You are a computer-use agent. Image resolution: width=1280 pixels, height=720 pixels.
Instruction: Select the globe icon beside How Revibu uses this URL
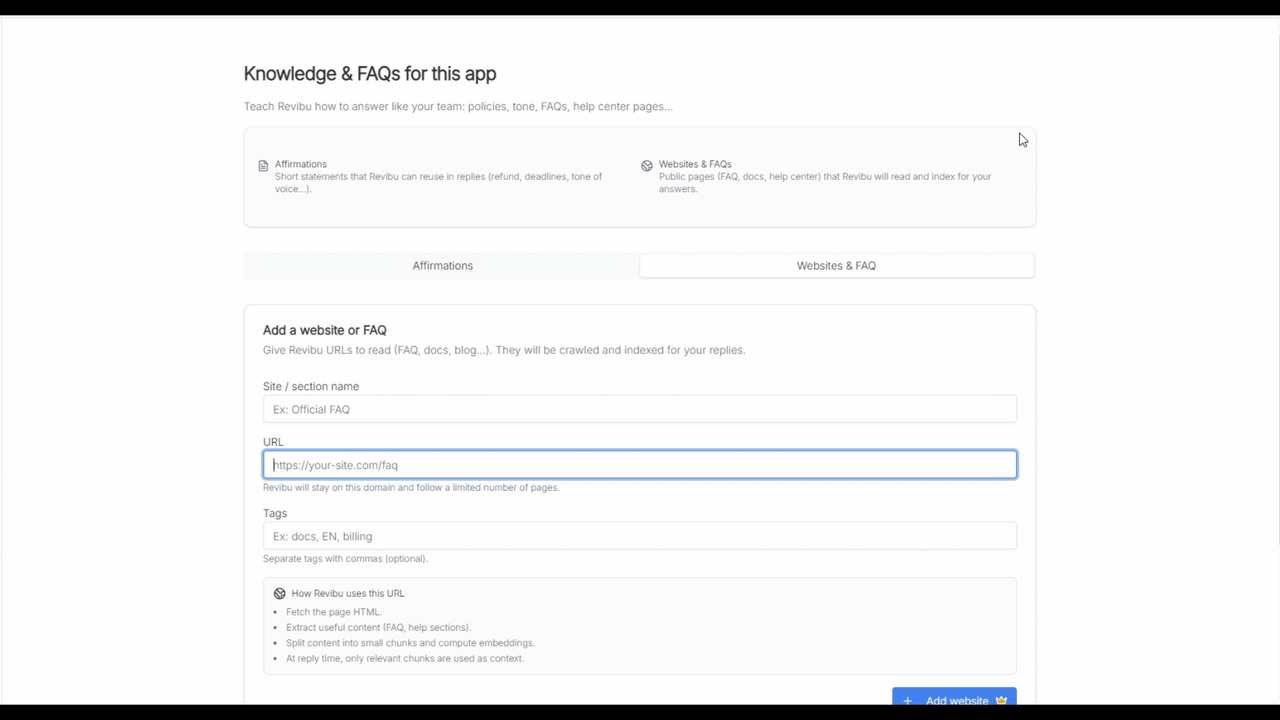[x=280, y=593]
